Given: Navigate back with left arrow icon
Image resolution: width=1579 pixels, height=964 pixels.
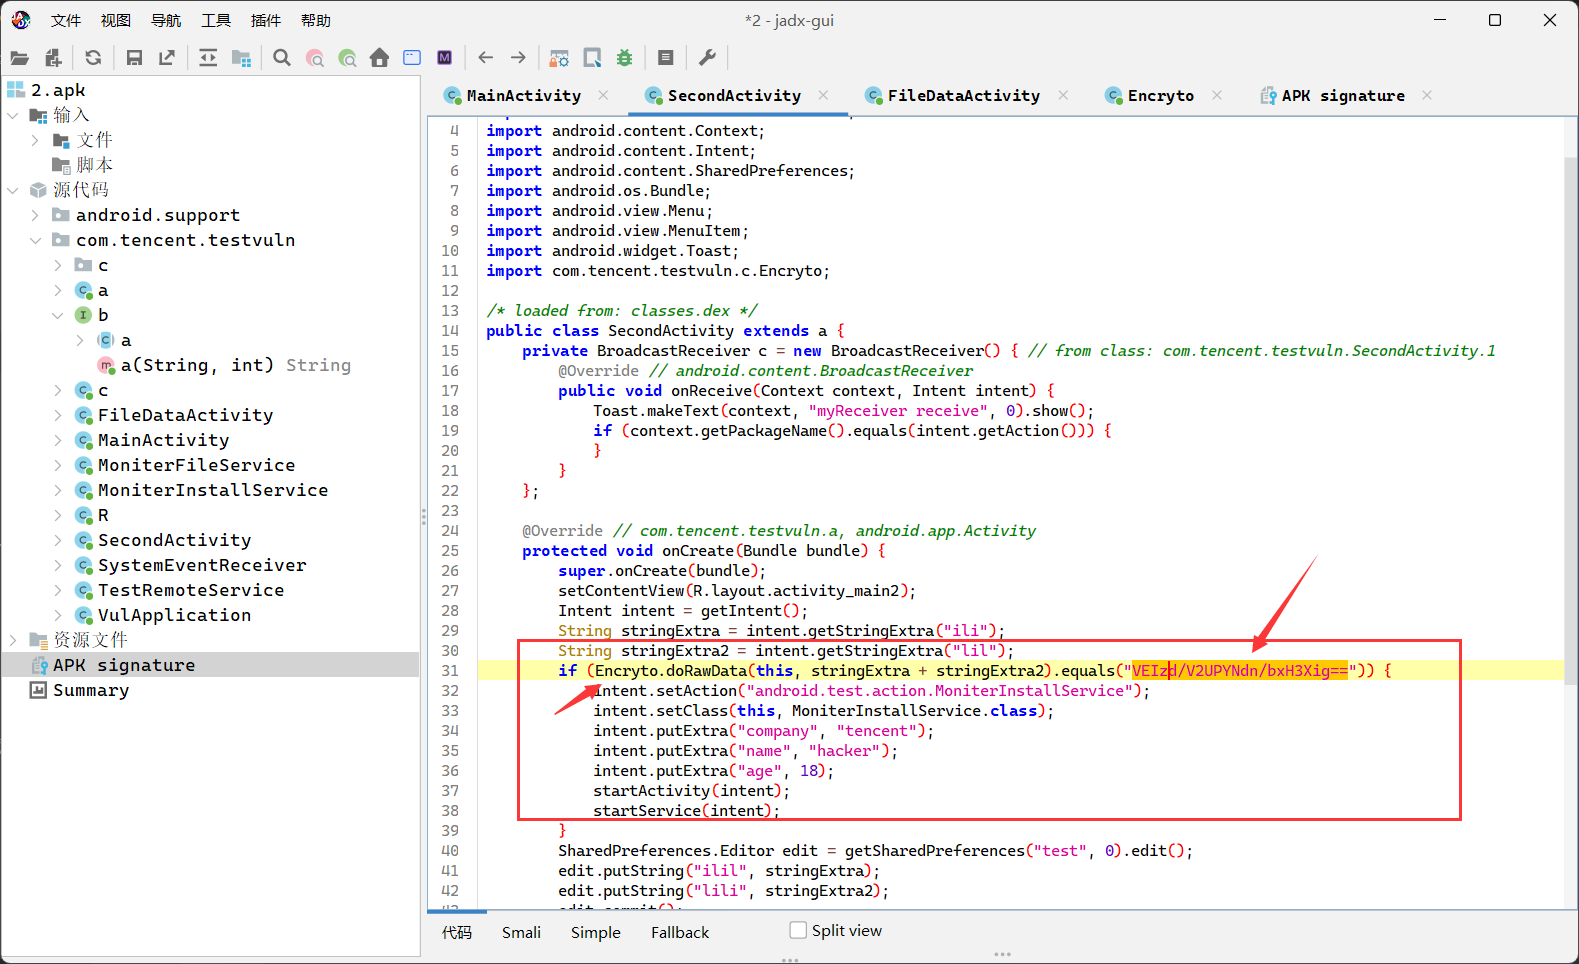Looking at the screenshot, I should pyautogui.click(x=486, y=58).
